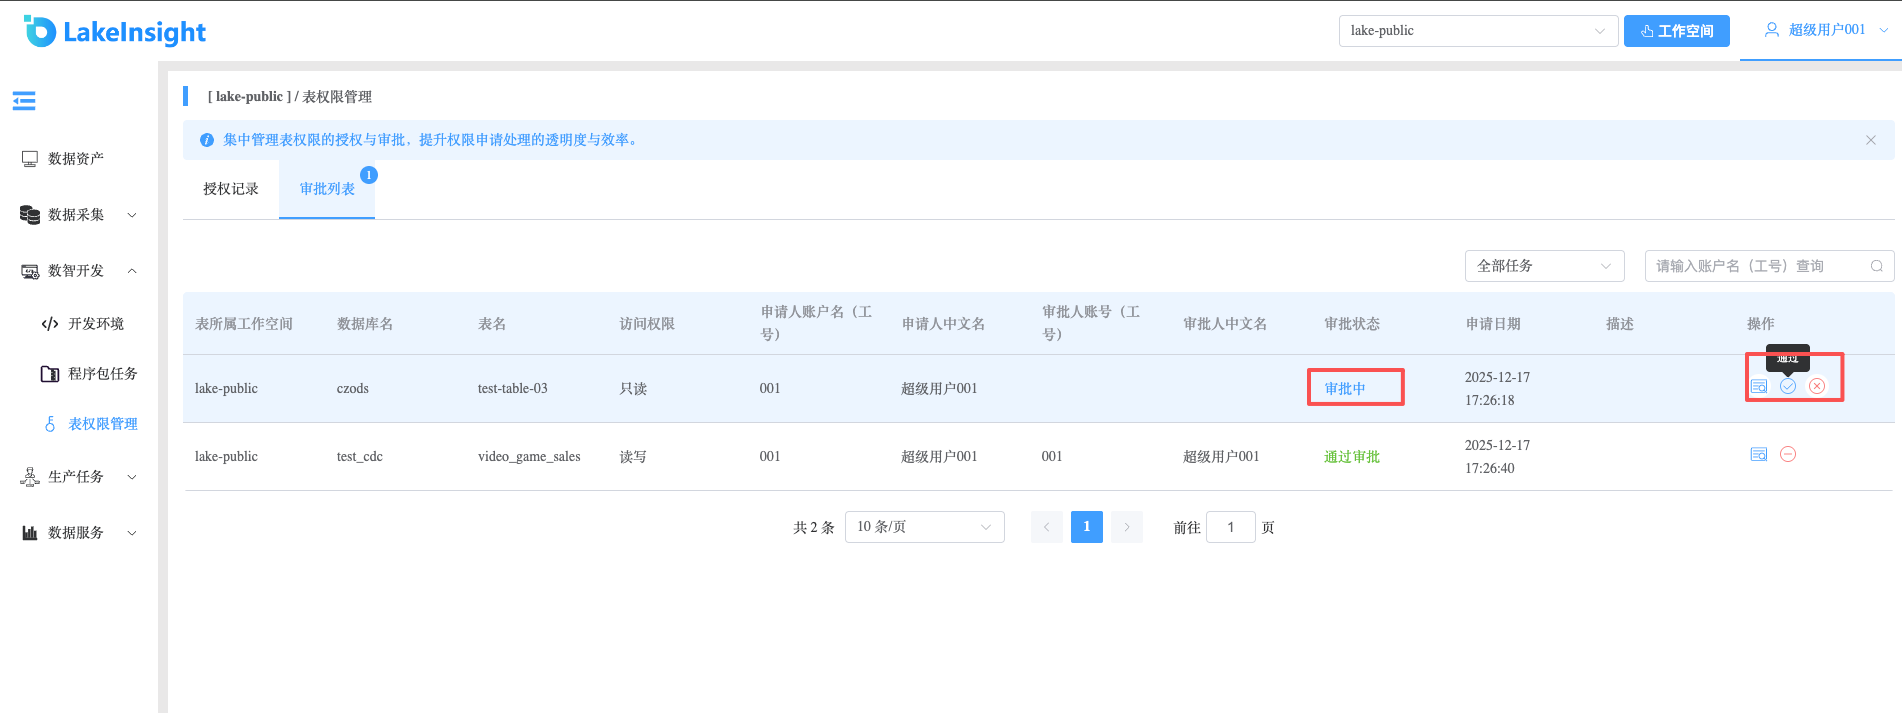Expand the 数据采集 sidebar menu
The image size is (1902, 713).
79,215
